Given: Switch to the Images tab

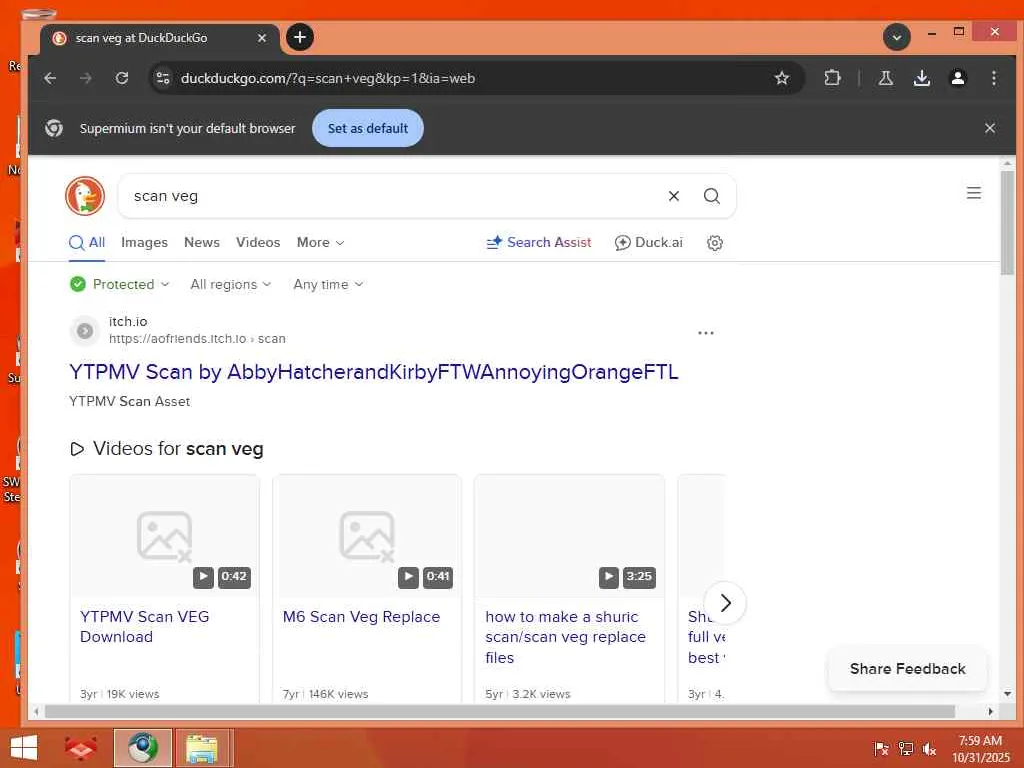Looking at the screenshot, I should (x=144, y=242).
